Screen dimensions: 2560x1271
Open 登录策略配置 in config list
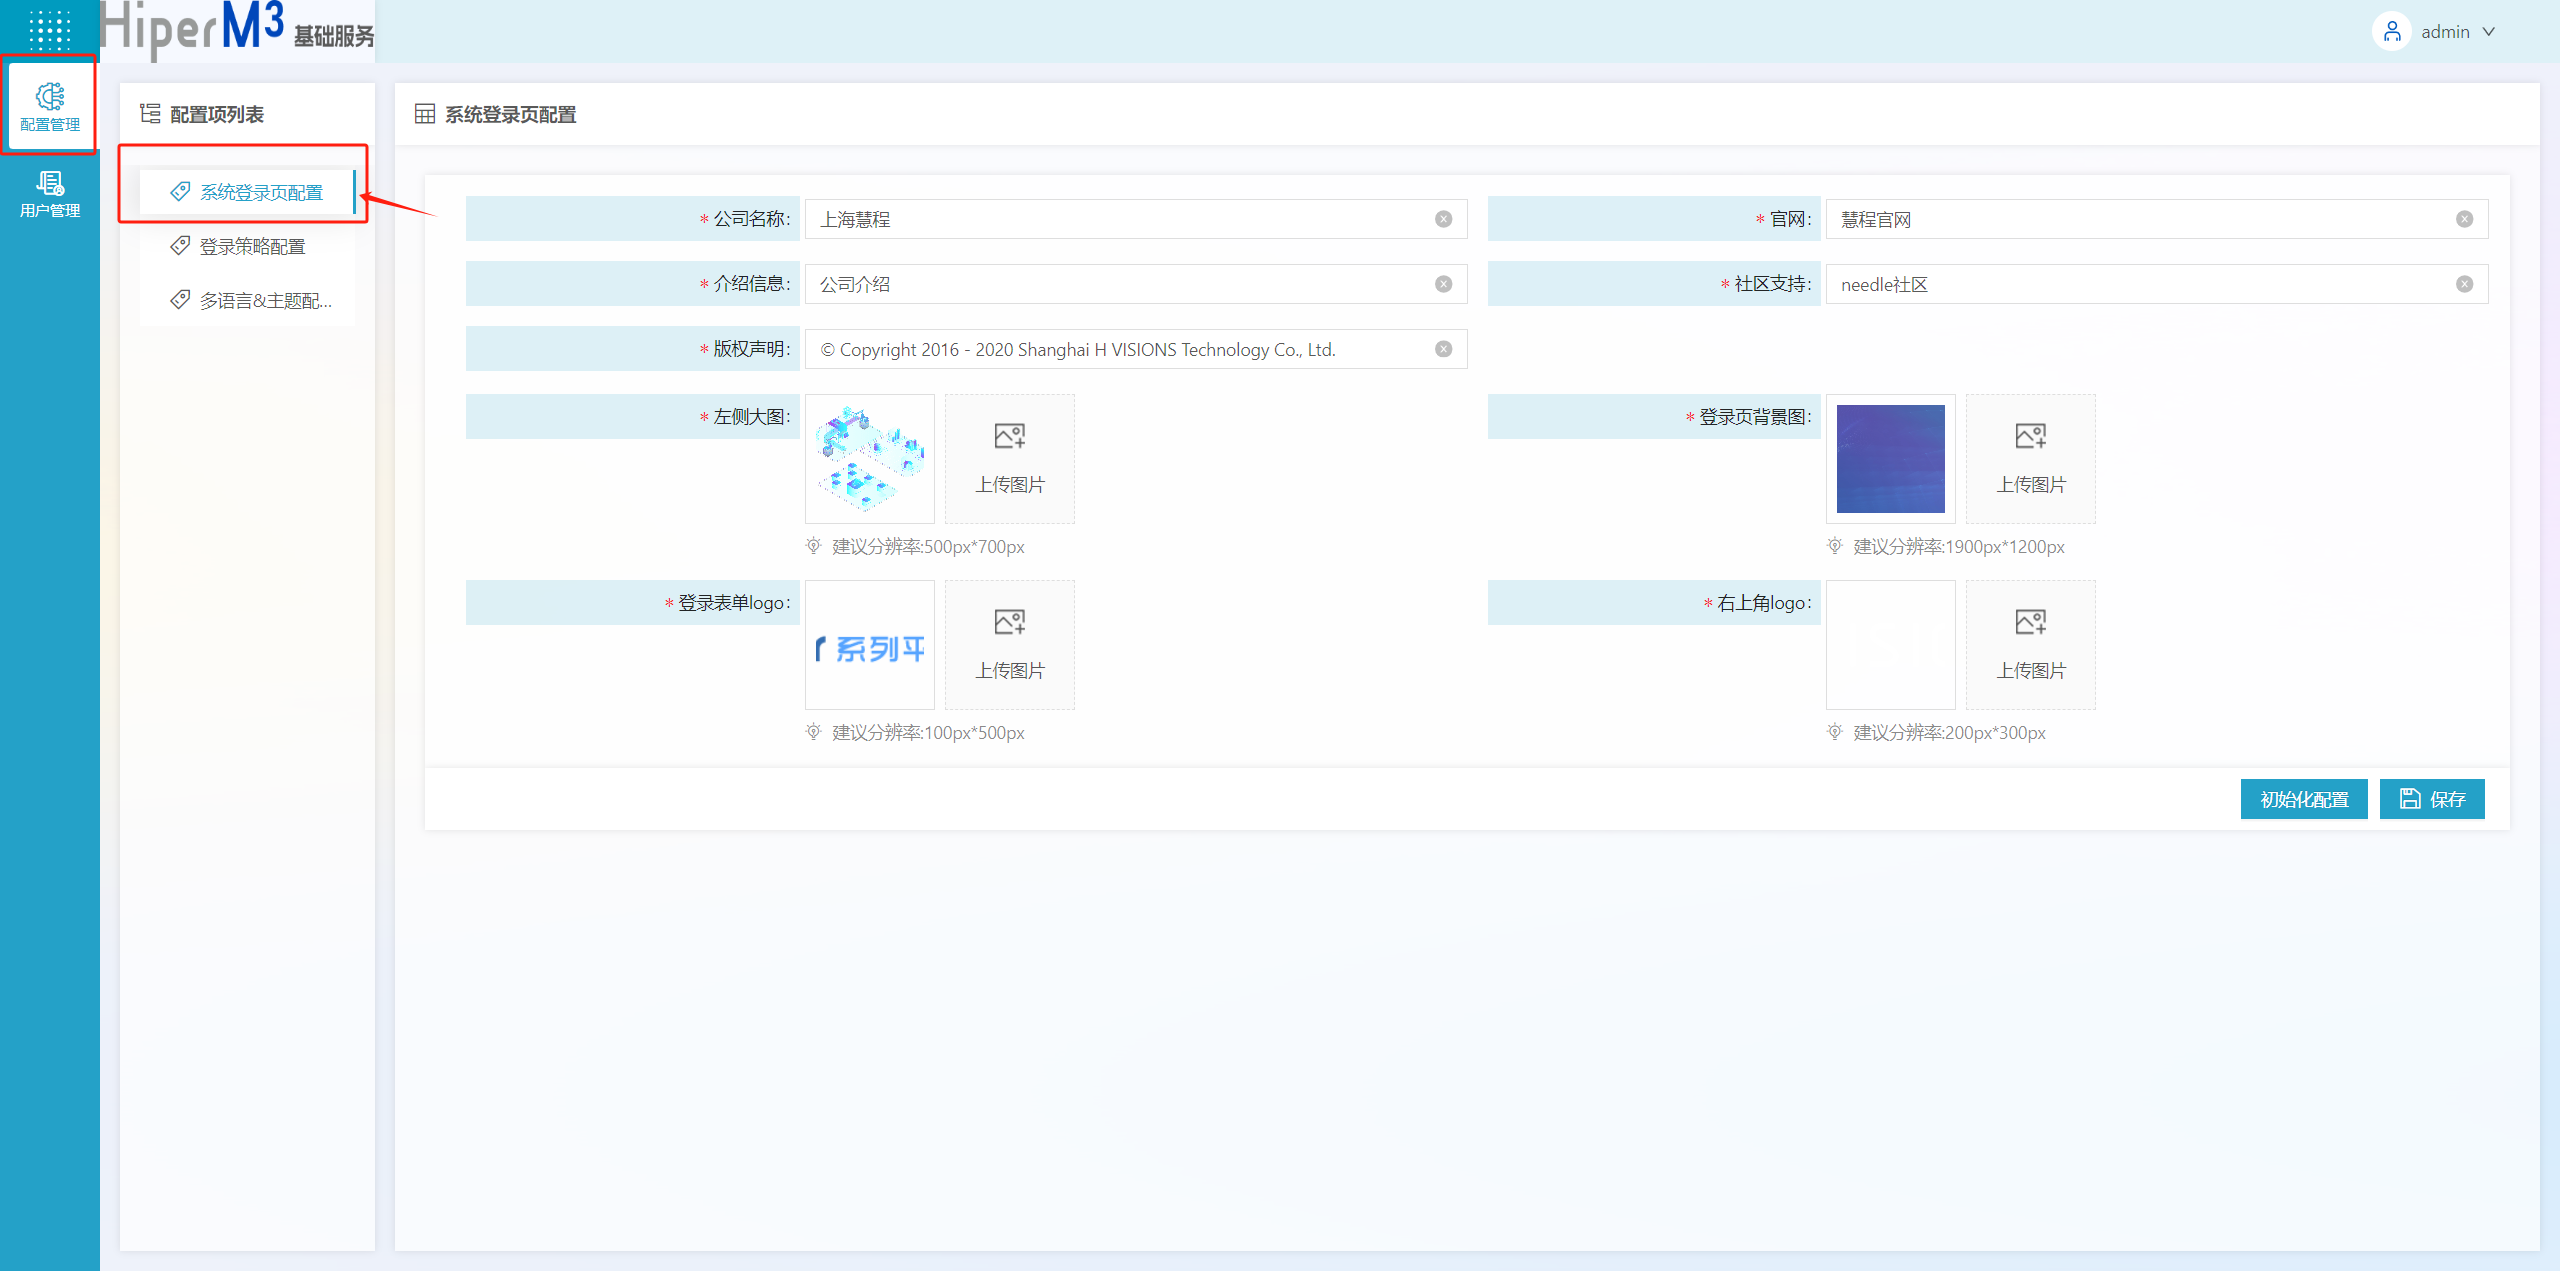pyautogui.click(x=252, y=246)
